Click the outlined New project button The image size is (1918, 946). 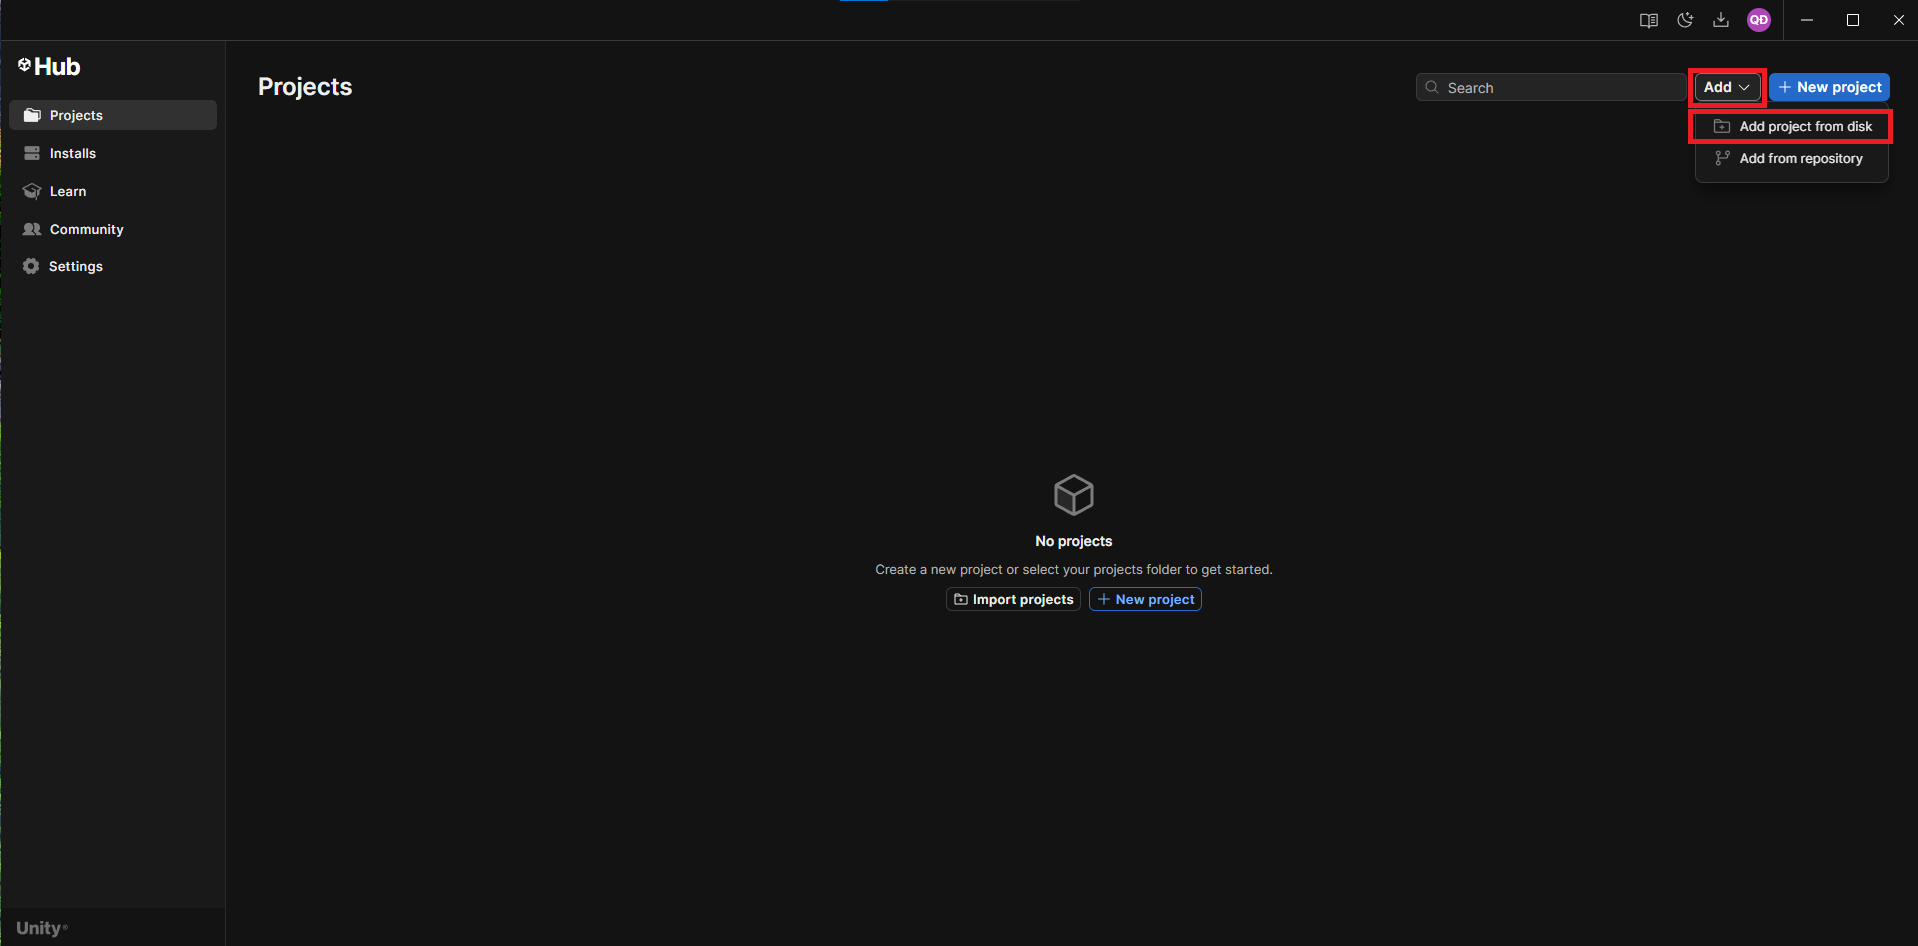1145,599
